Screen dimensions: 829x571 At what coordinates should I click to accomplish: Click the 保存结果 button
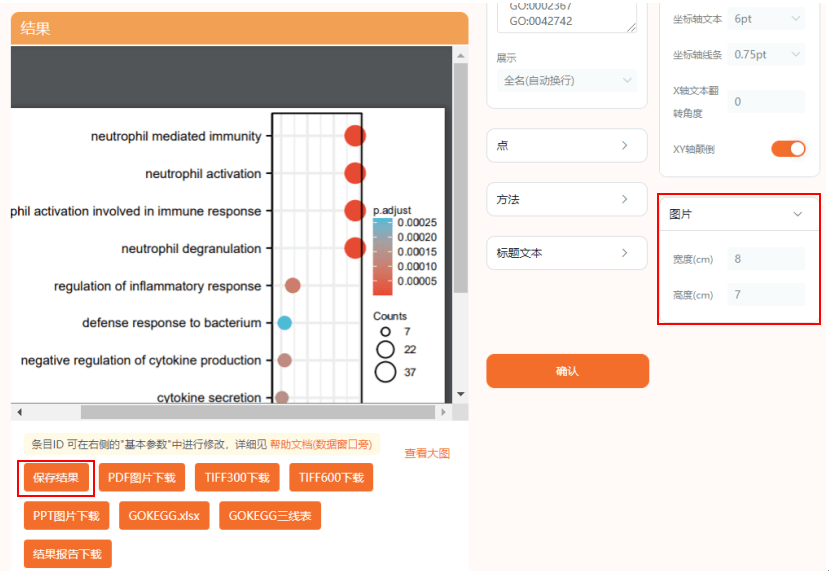[x=56, y=478]
